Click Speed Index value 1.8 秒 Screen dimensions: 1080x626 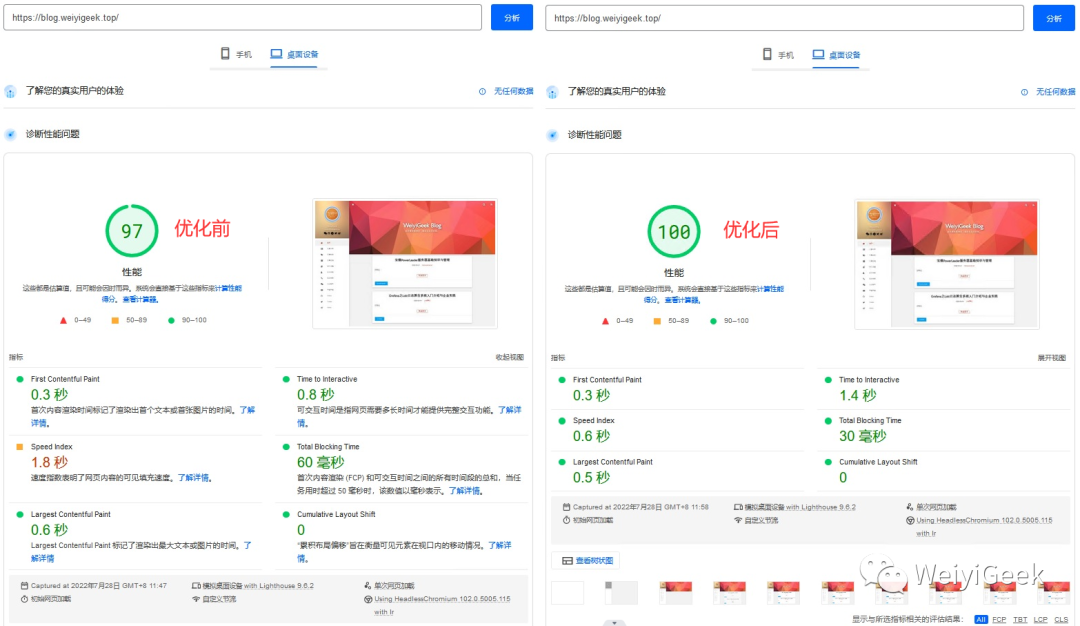click(50, 462)
